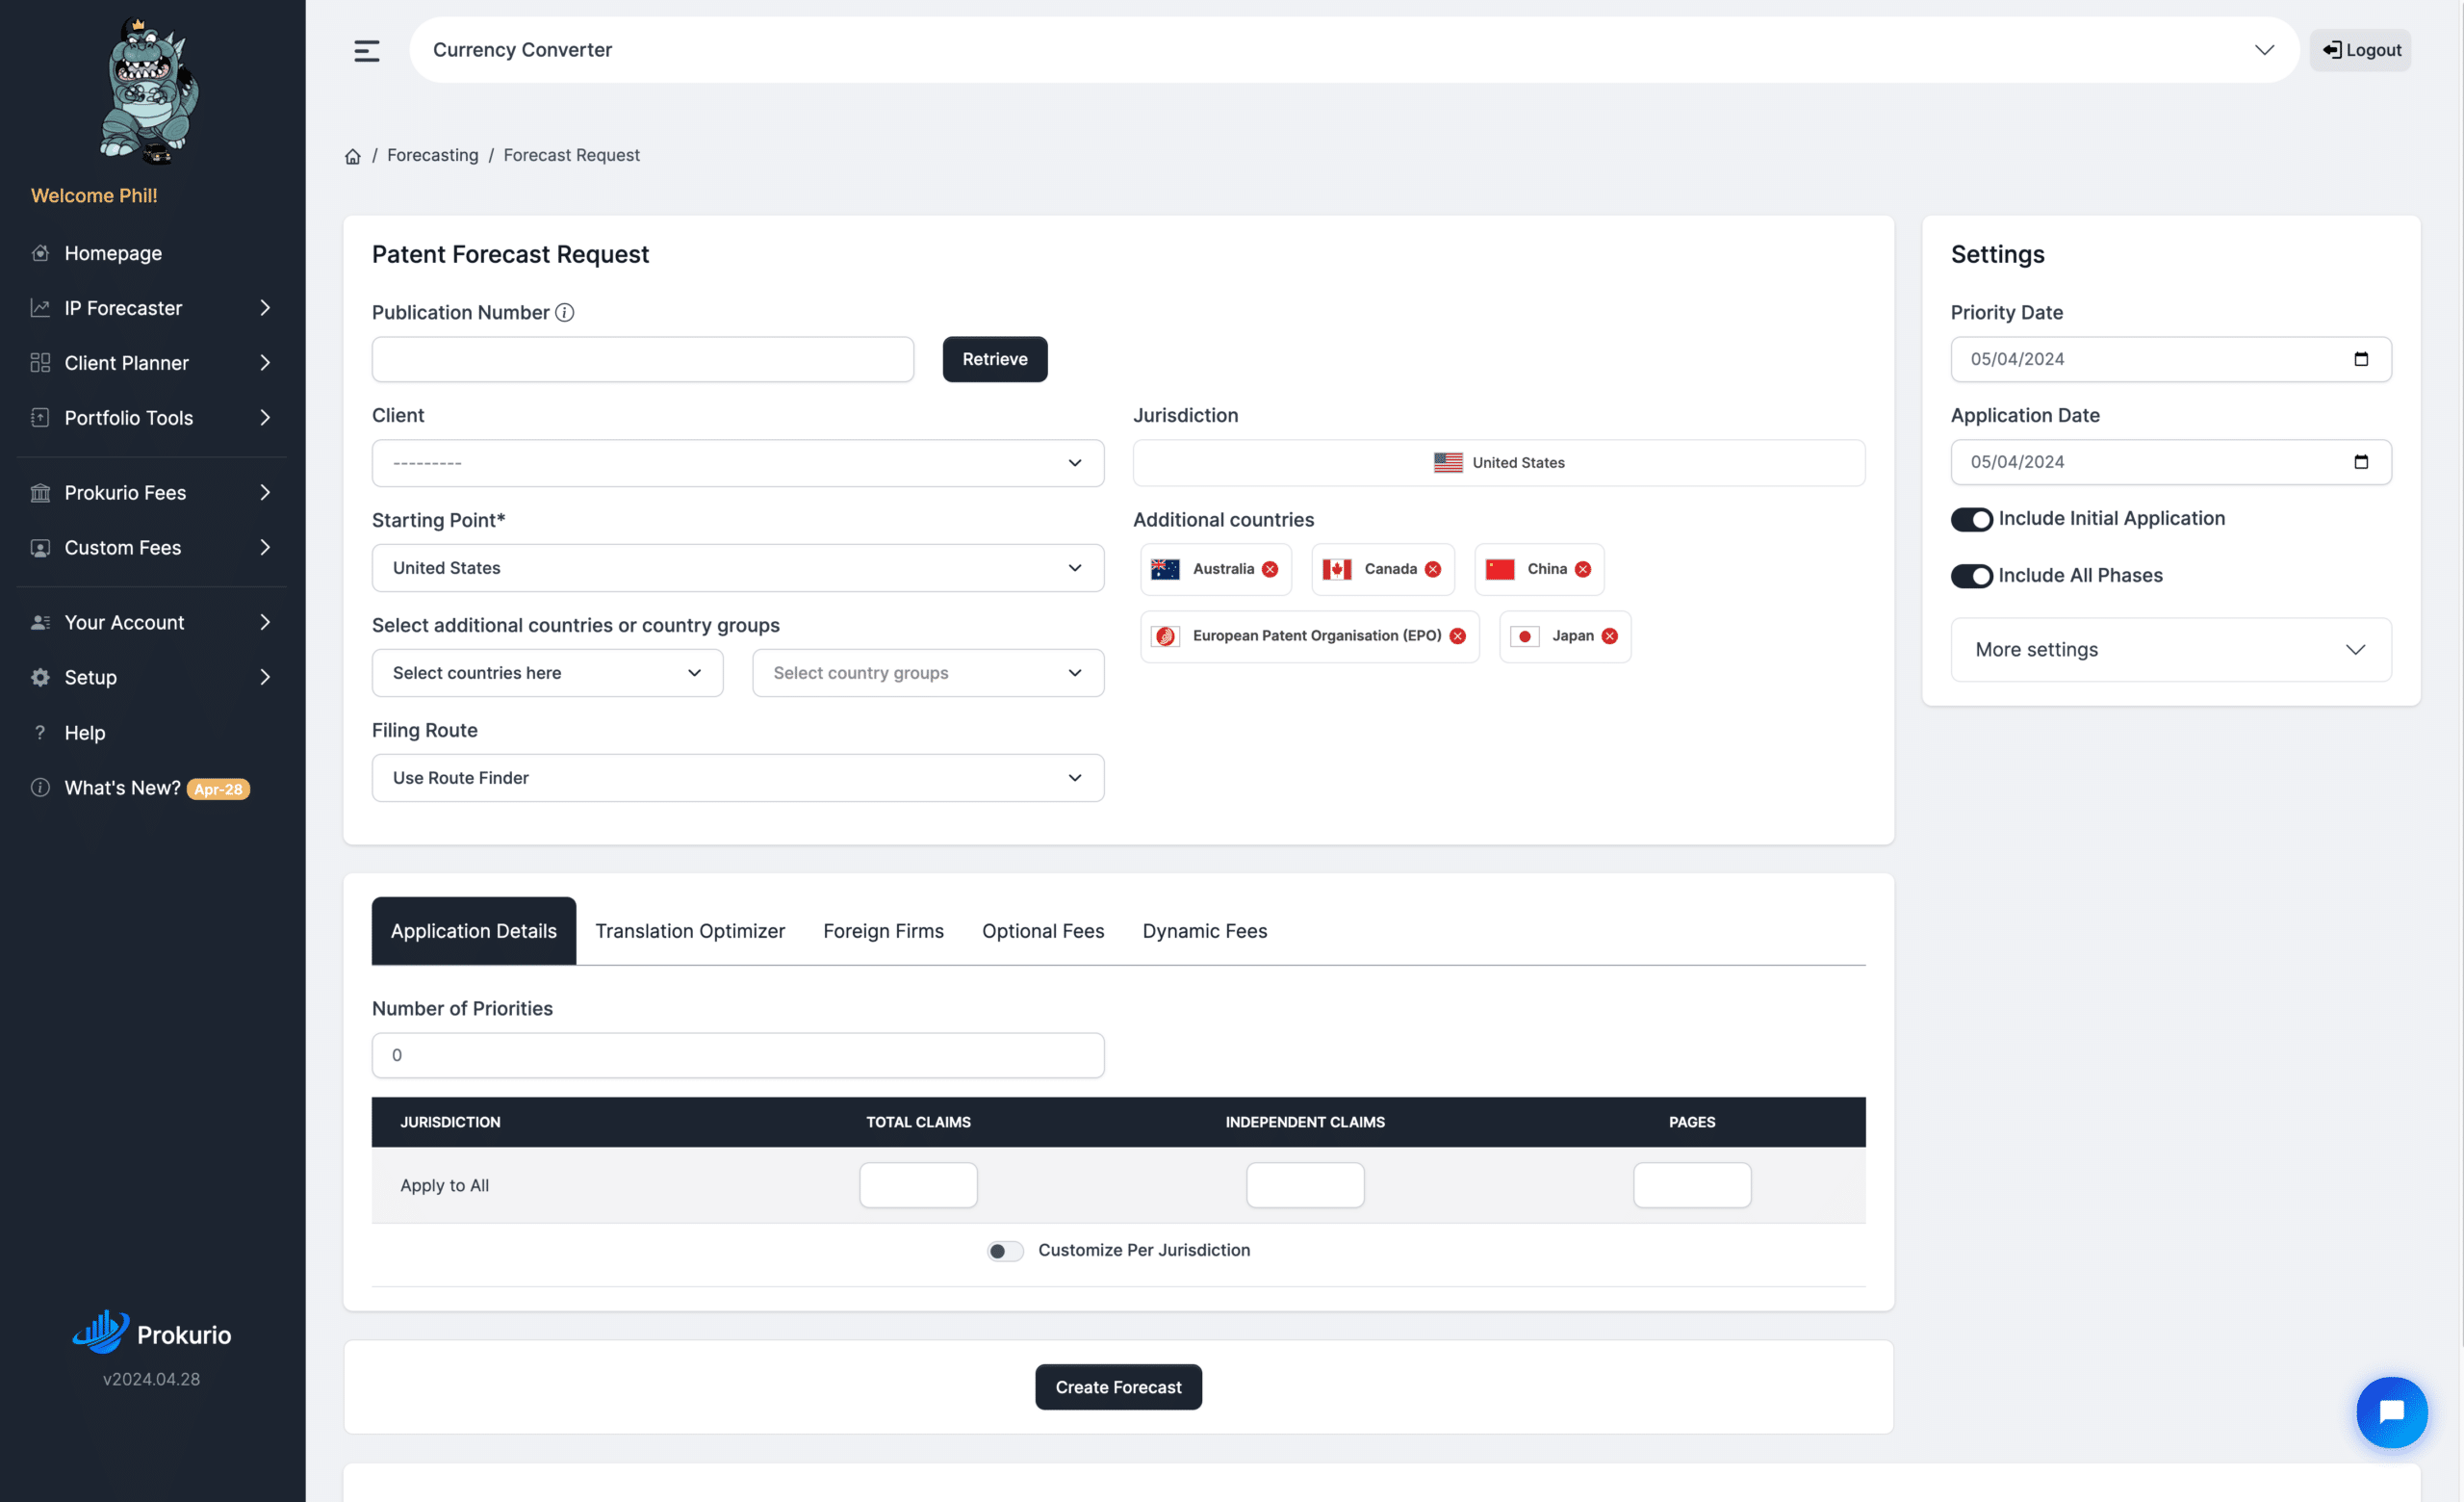Expand the Prokurio Fees sidebar menu

coord(152,493)
